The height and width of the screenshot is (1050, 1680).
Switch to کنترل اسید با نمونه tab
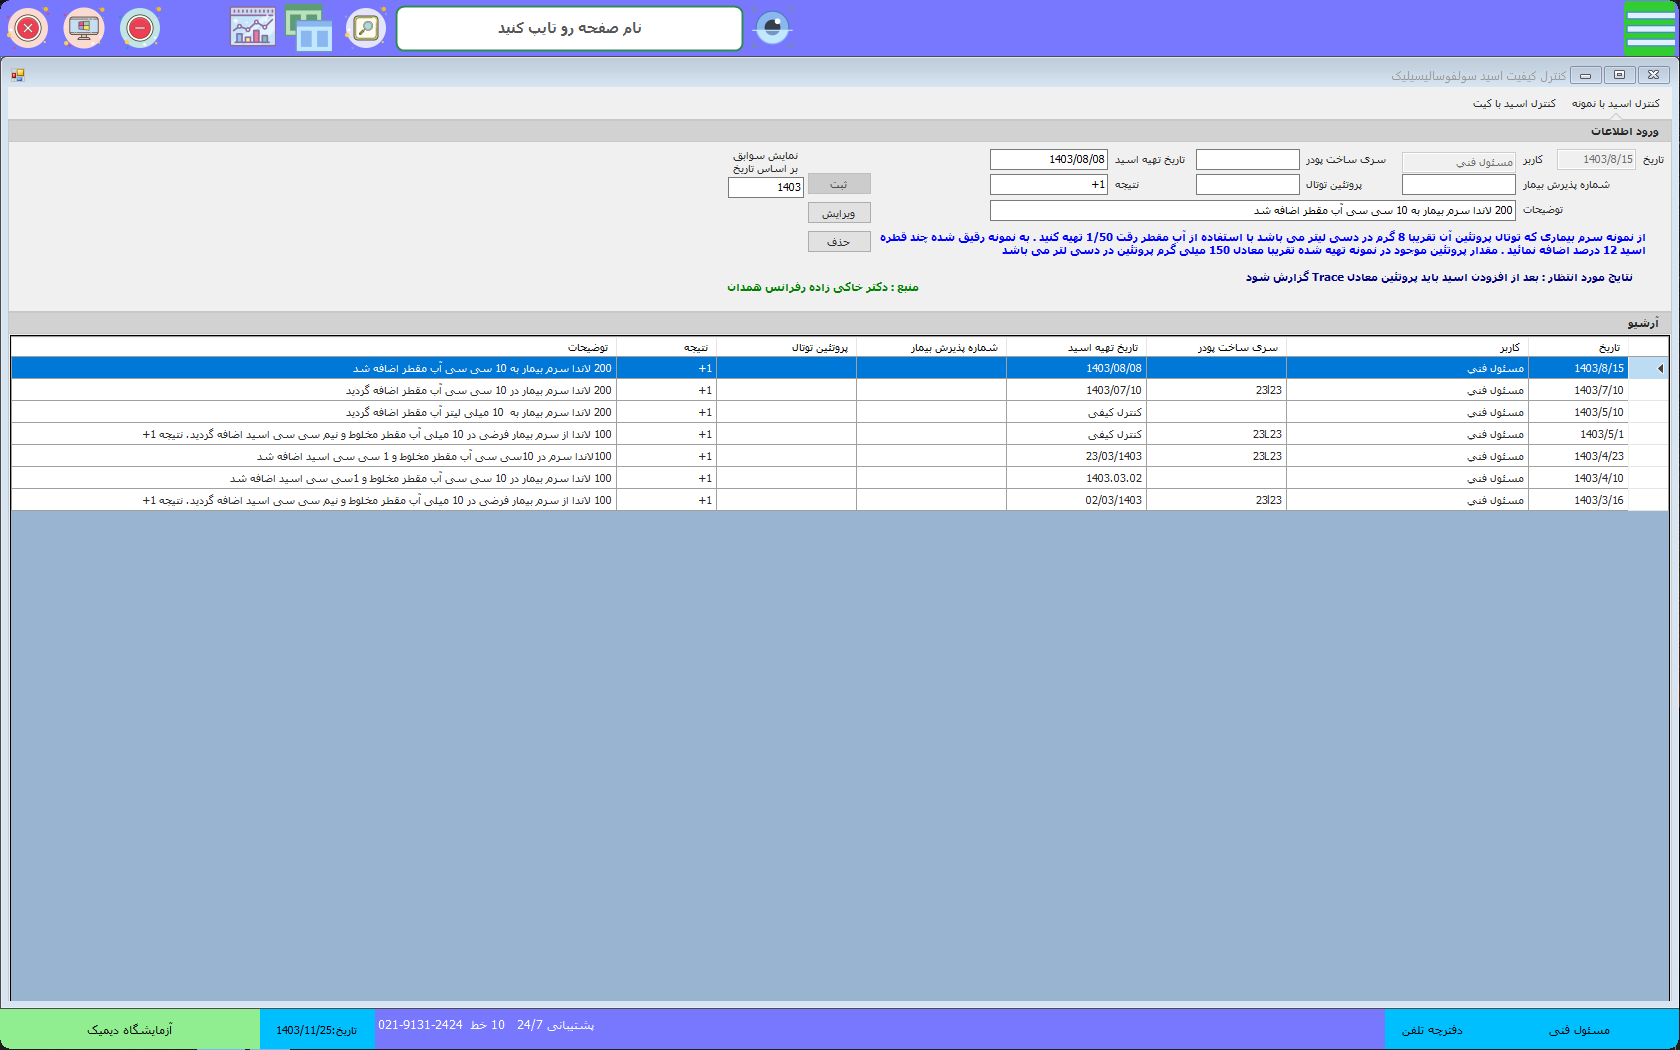[1615, 104]
